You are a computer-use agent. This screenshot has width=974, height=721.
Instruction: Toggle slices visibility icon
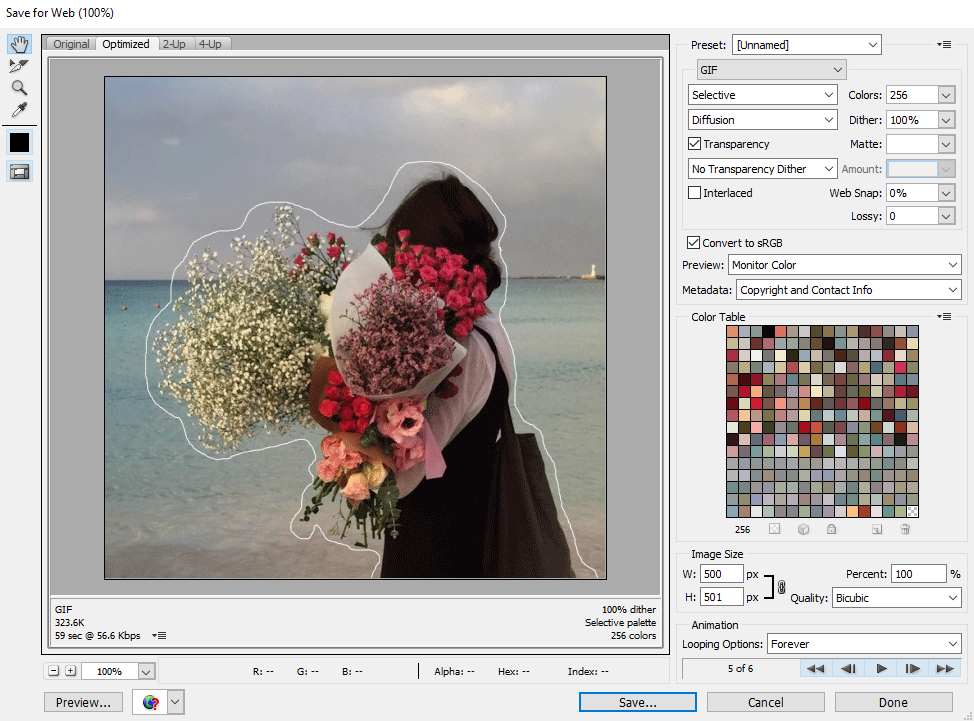point(19,171)
